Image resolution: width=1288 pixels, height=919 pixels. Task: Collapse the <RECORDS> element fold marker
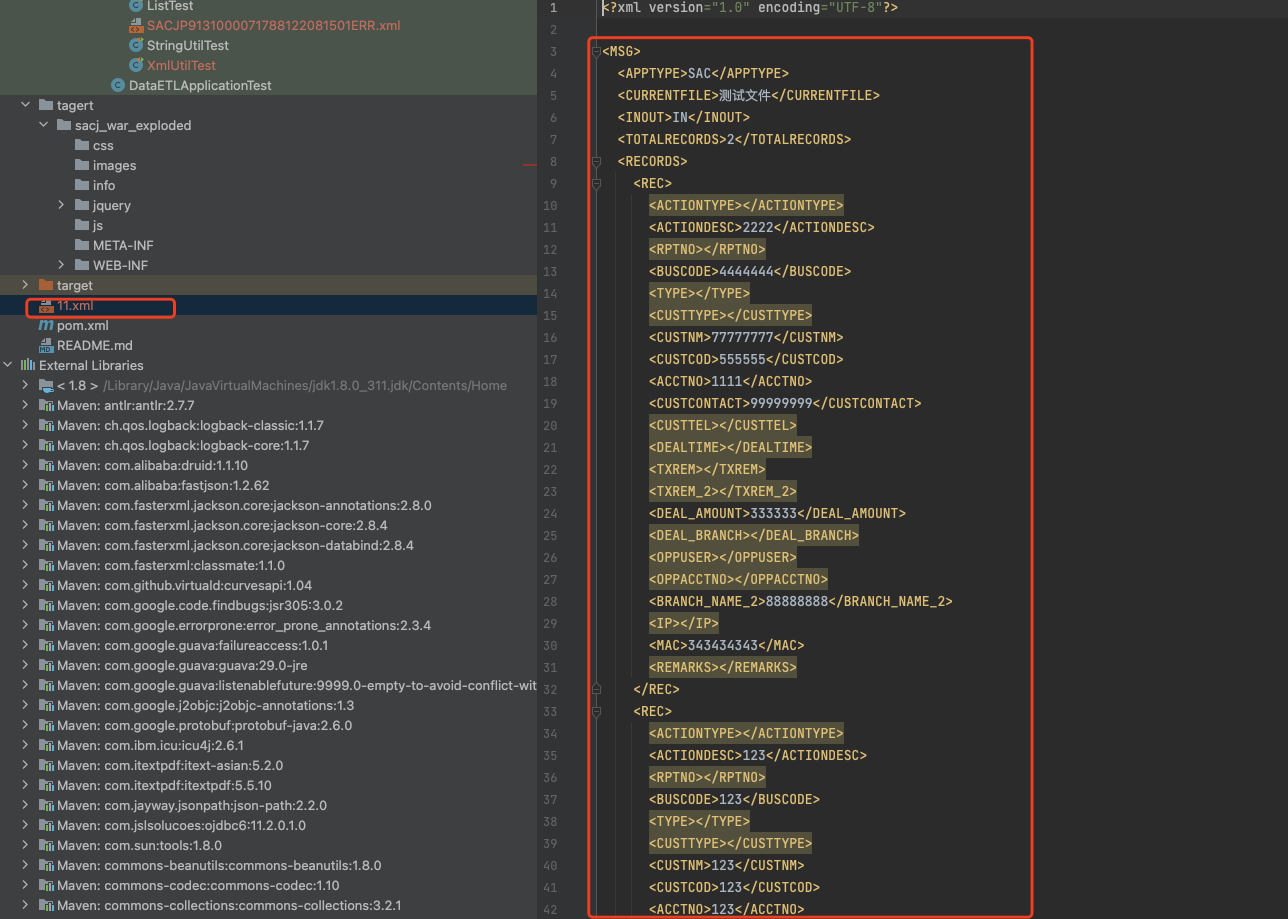click(x=596, y=162)
